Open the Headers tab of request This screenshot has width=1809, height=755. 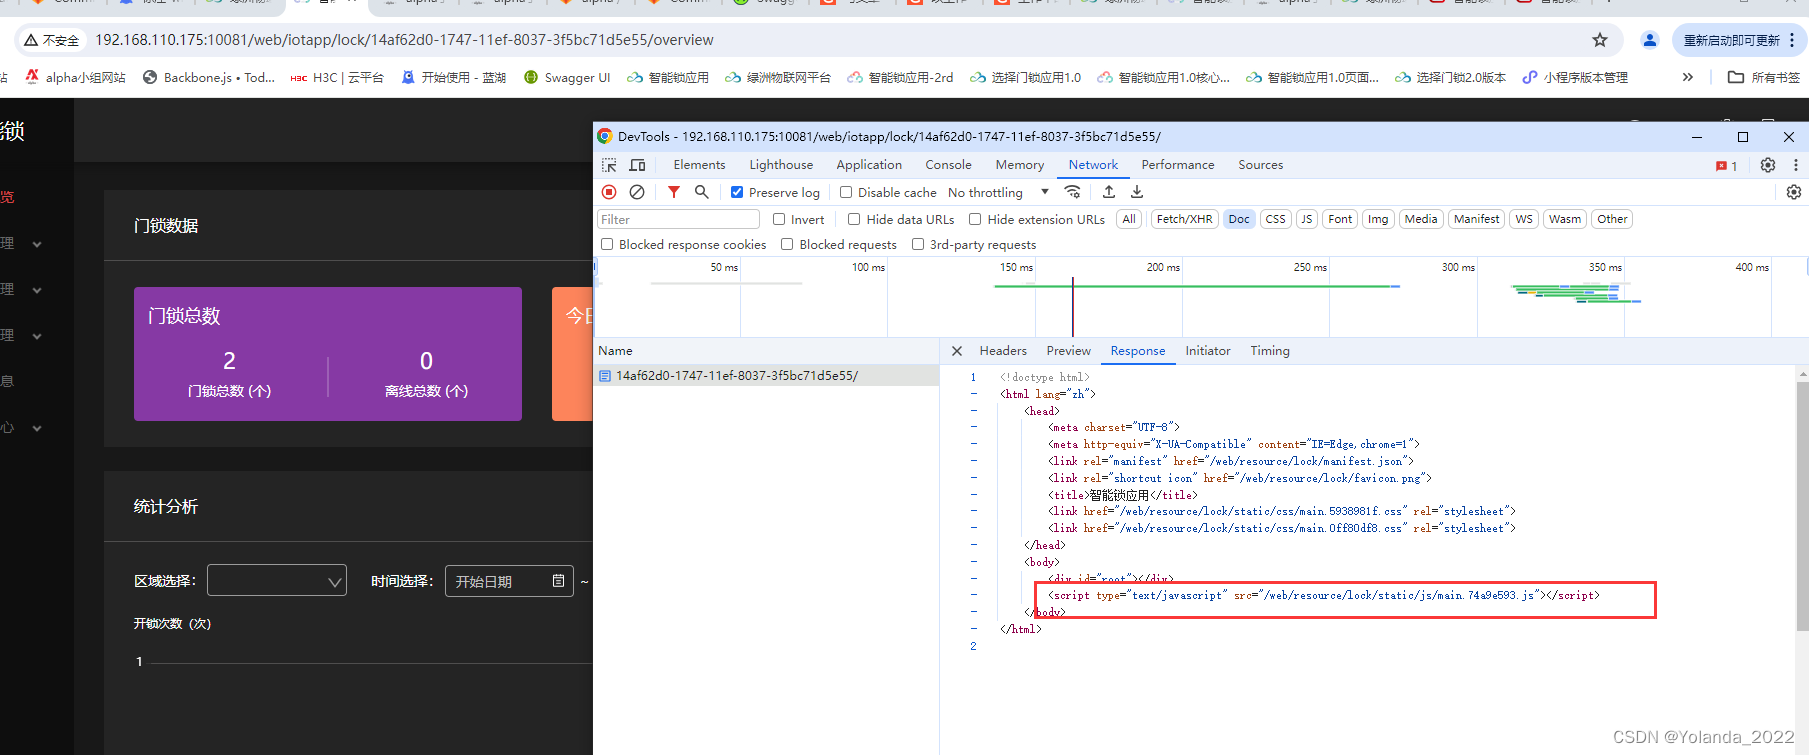pyautogui.click(x=1003, y=351)
